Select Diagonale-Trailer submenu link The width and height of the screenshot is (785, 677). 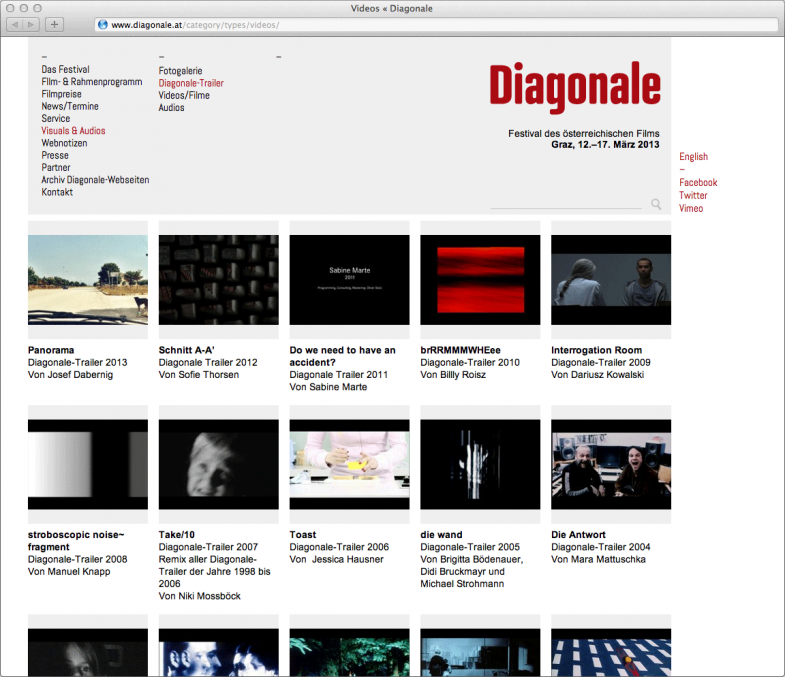pos(191,83)
